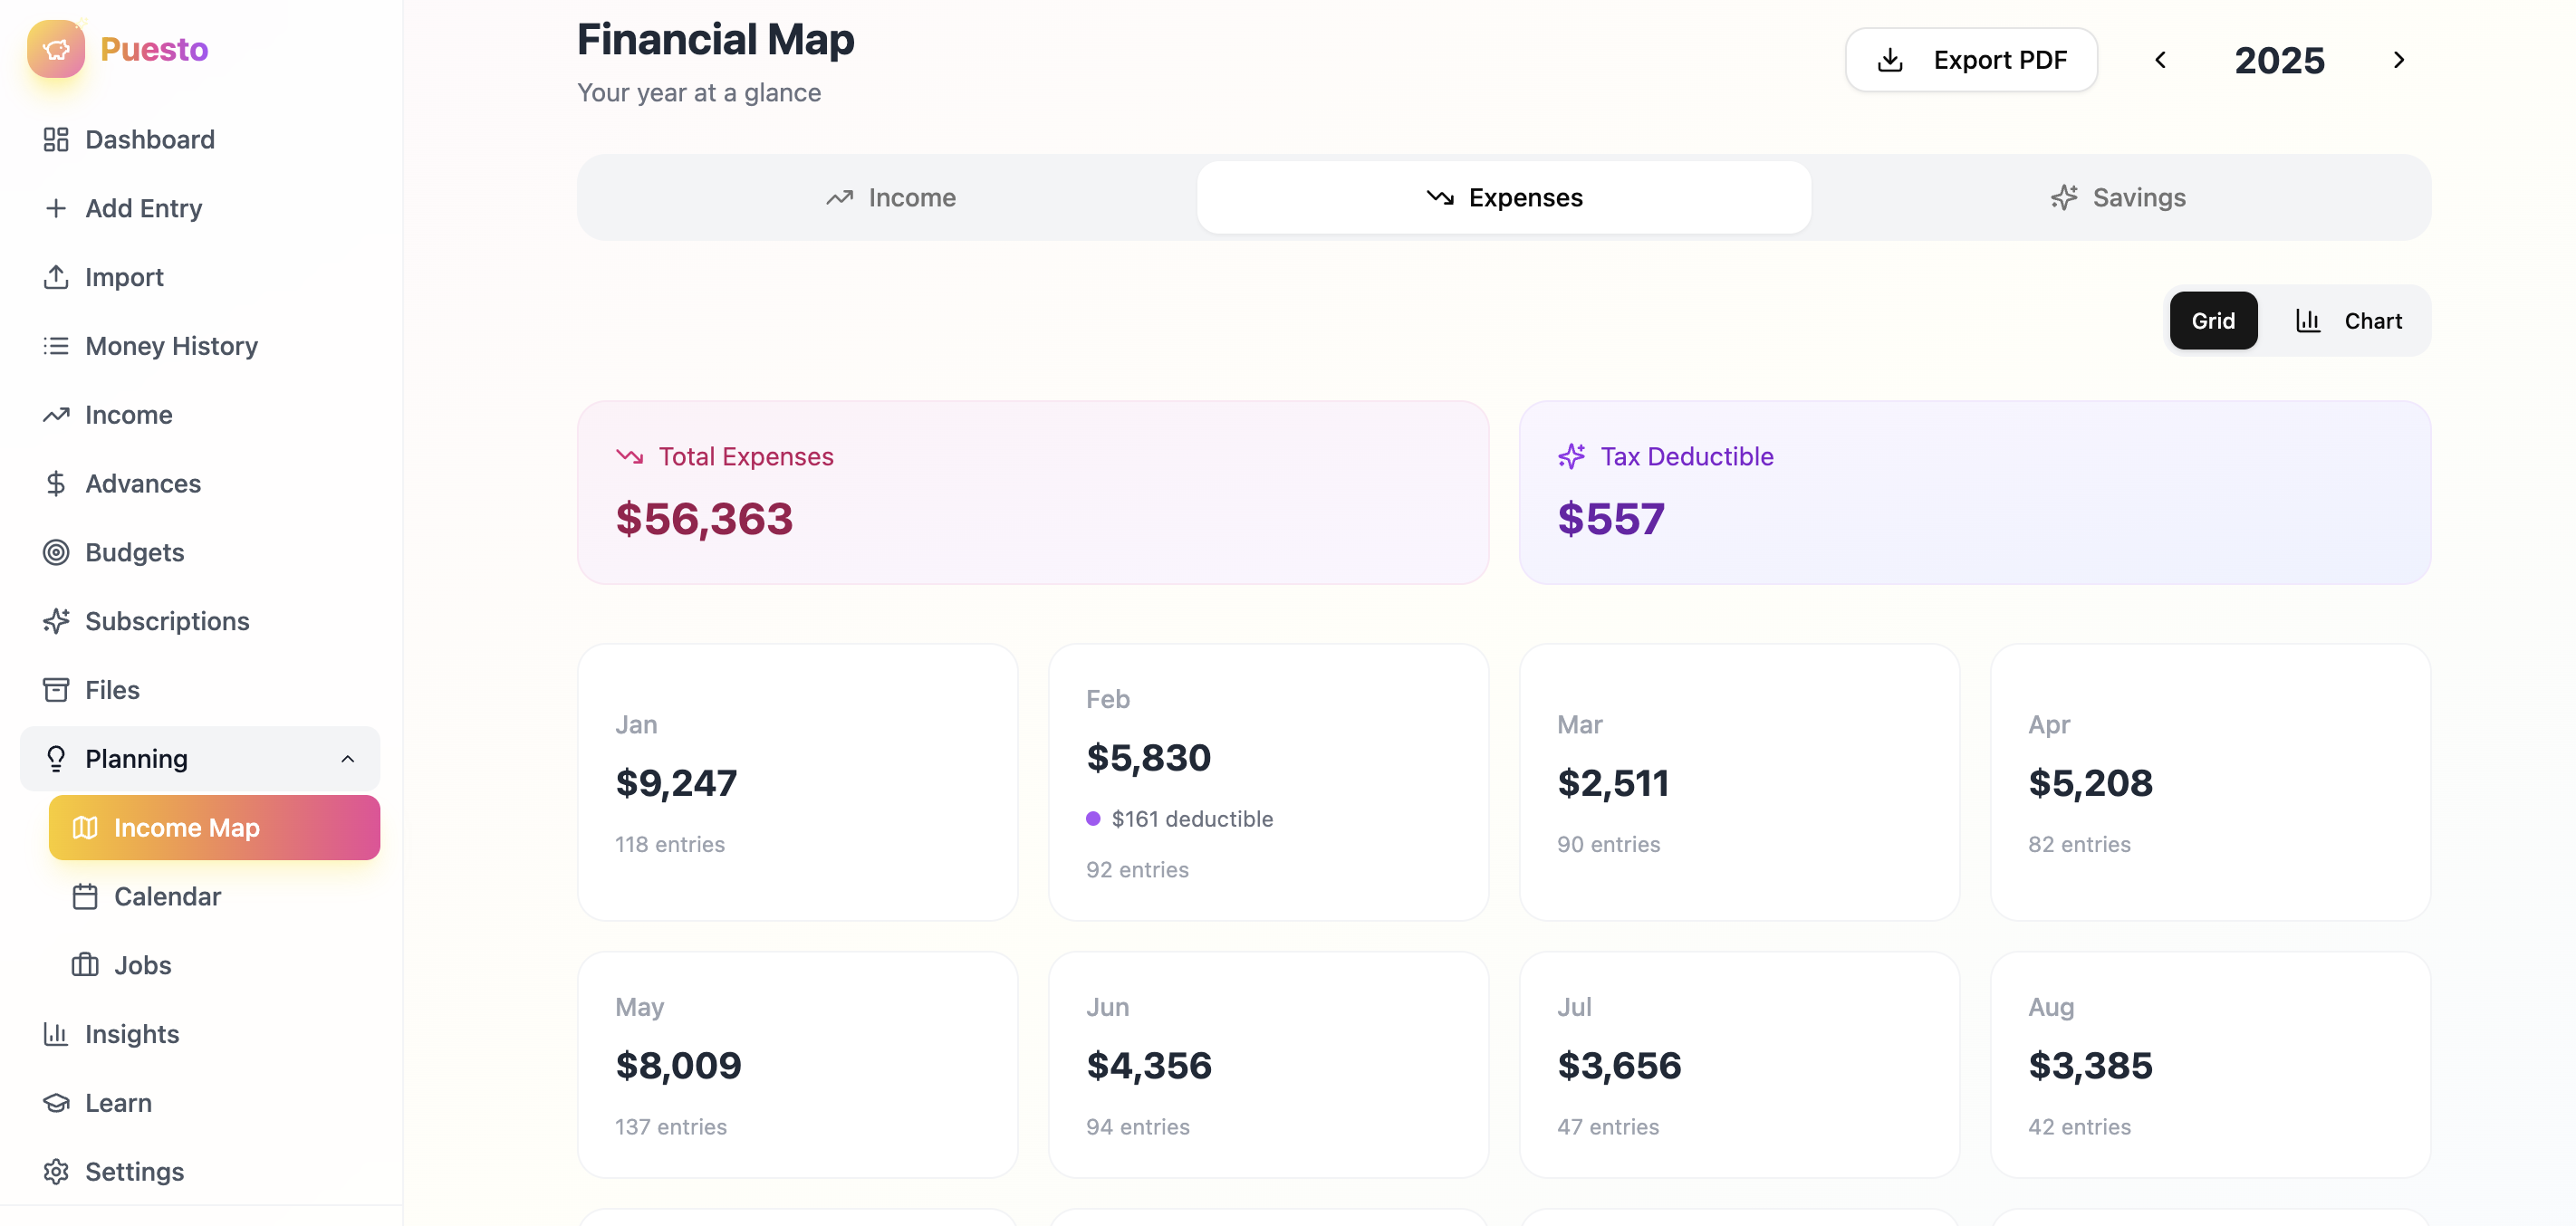Click the Puesto piggy bank logo
This screenshot has width=2576, height=1226.
56,49
